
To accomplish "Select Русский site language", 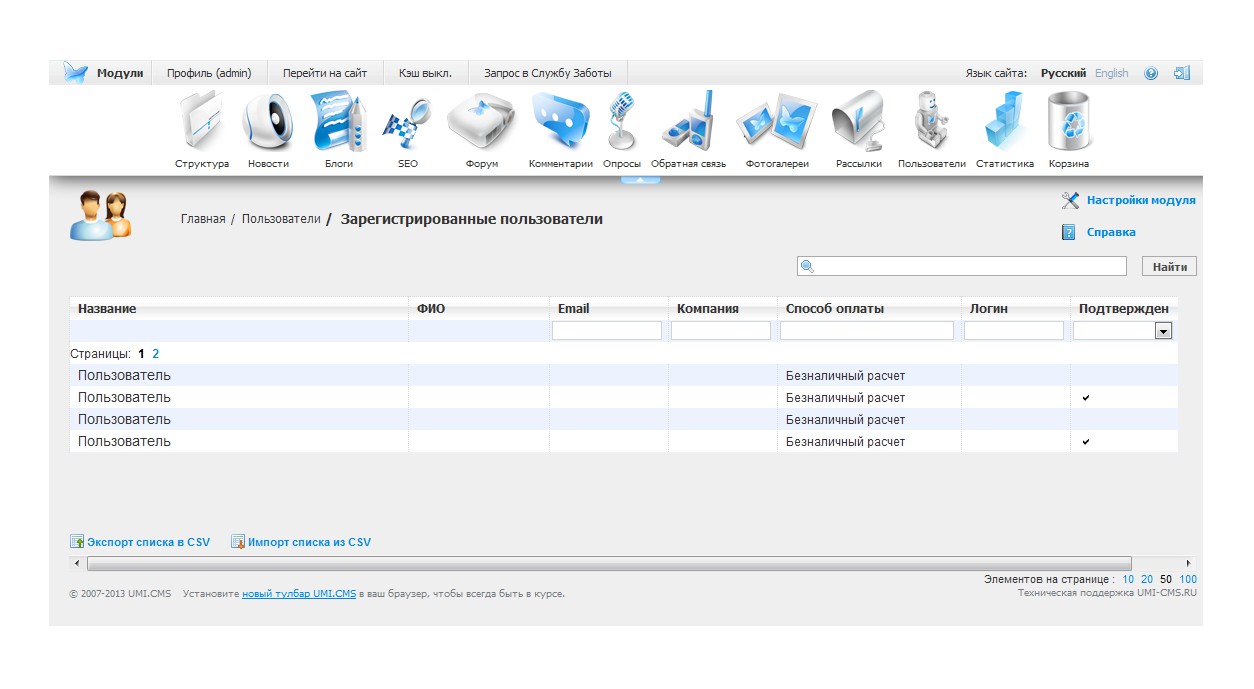I will click(x=1063, y=73).
